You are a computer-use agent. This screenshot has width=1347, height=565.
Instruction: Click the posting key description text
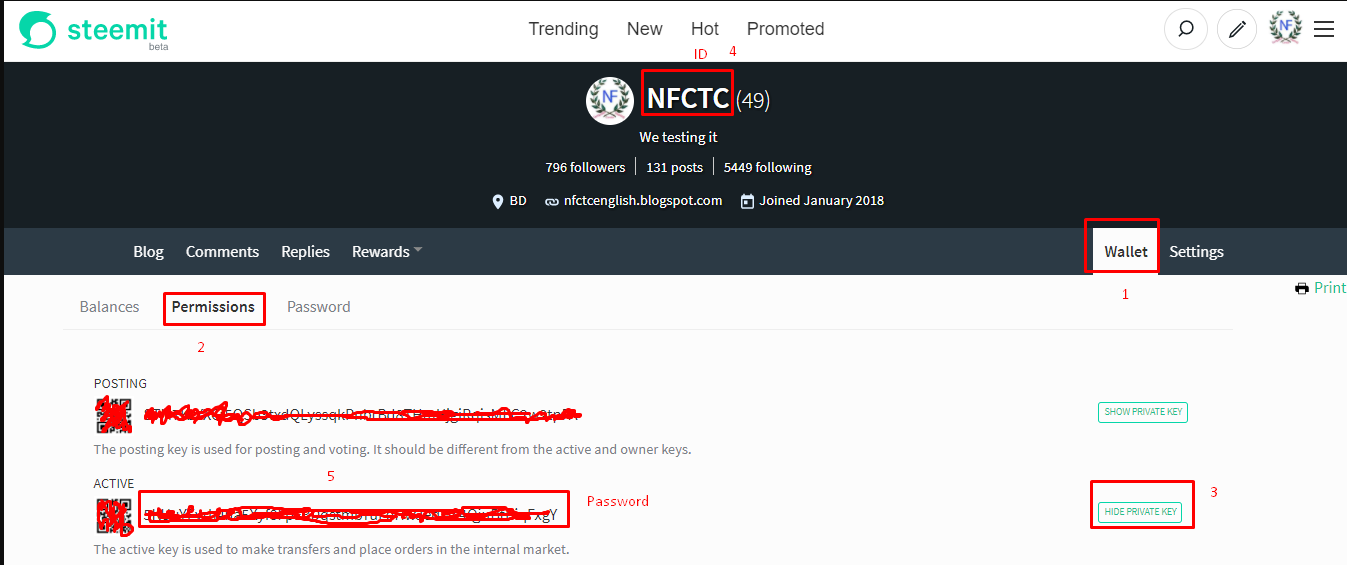click(392, 450)
